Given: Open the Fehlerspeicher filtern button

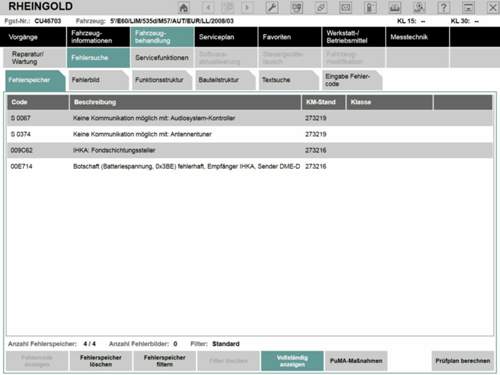Looking at the screenshot, I should (x=165, y=361).
